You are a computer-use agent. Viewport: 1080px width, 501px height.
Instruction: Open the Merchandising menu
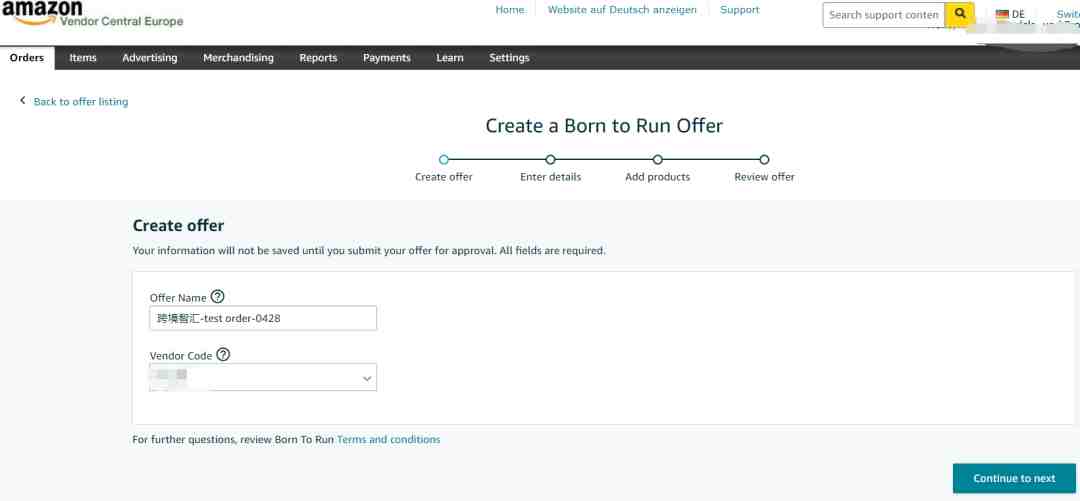tap(238, 58)
